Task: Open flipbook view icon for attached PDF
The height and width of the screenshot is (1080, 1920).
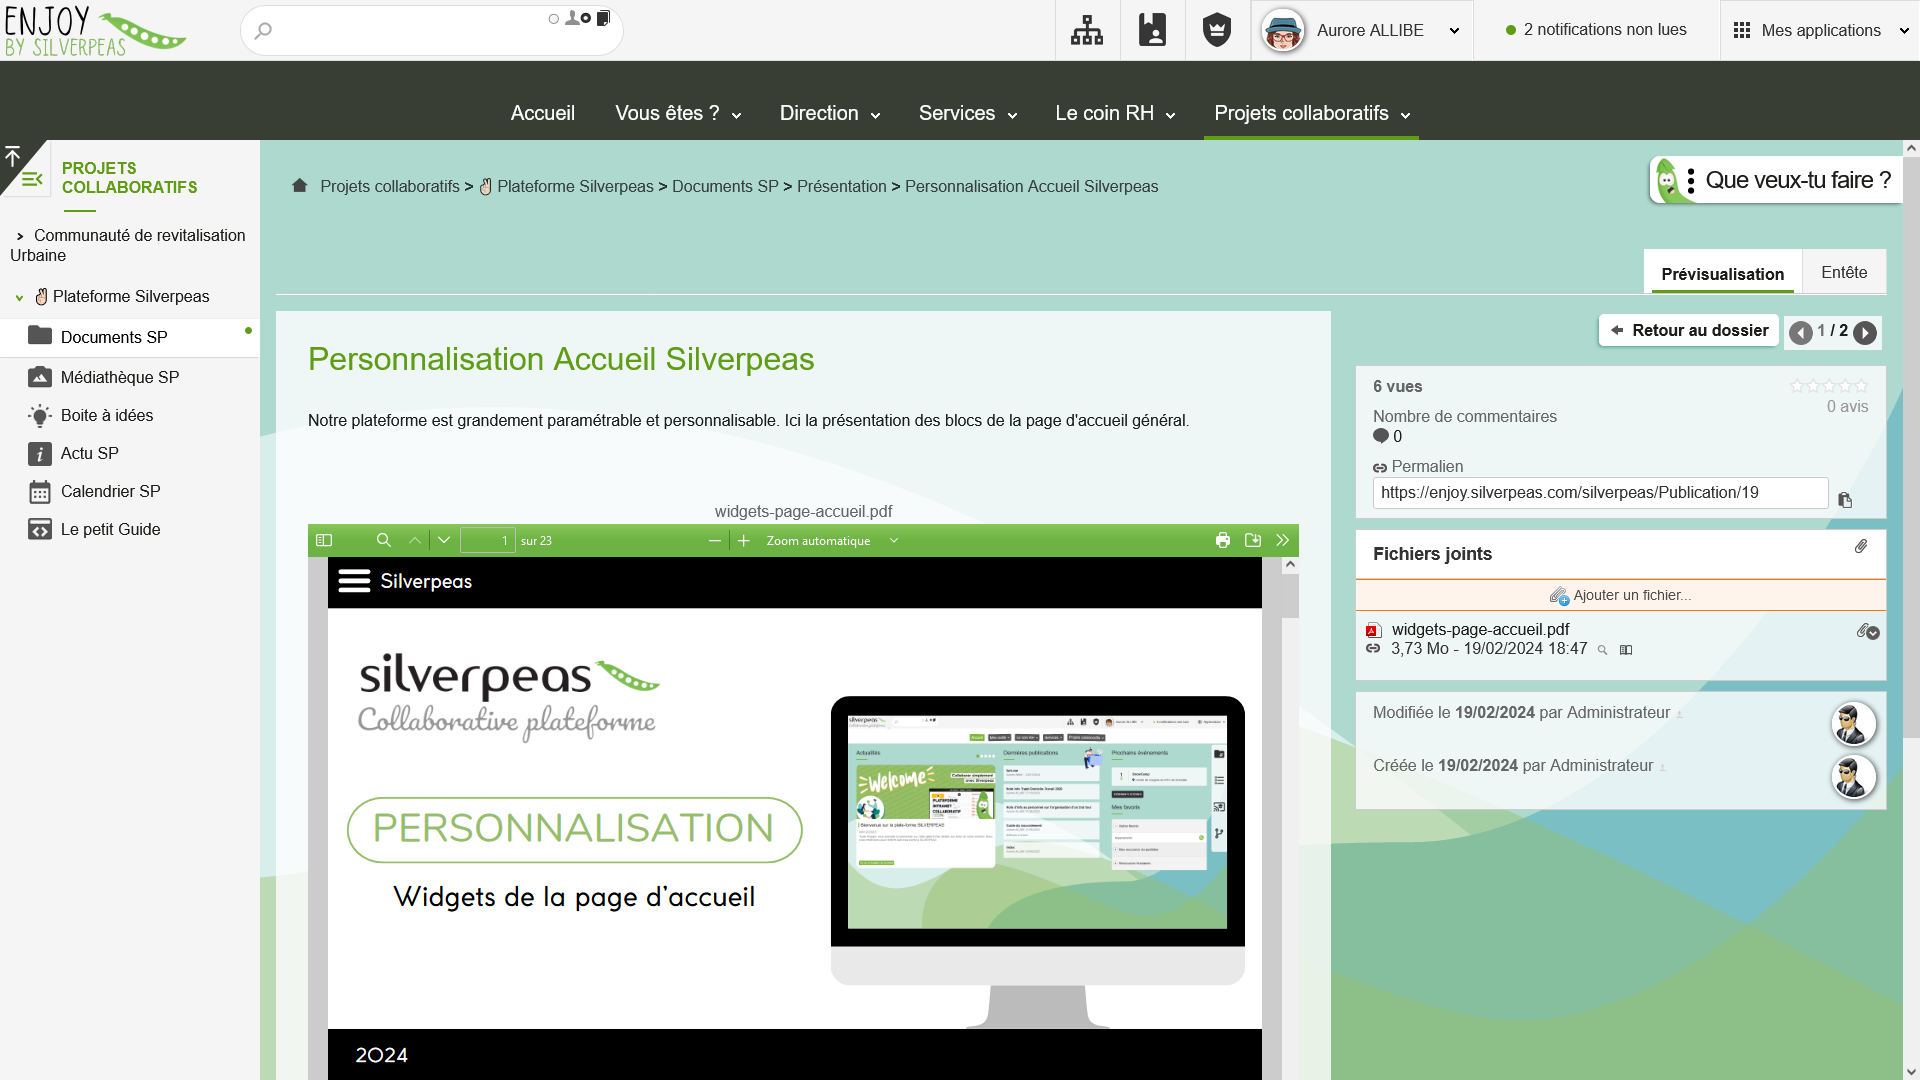Action: click(1626, 650)
